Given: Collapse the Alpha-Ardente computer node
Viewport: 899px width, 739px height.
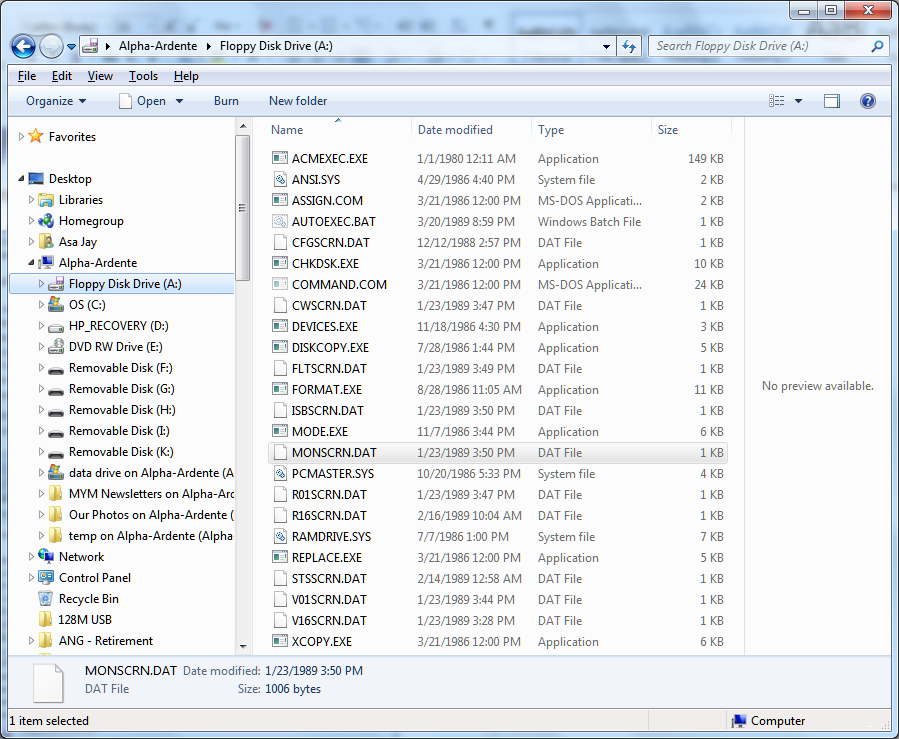Looking at the screenshot, I should tap(31, 263).
